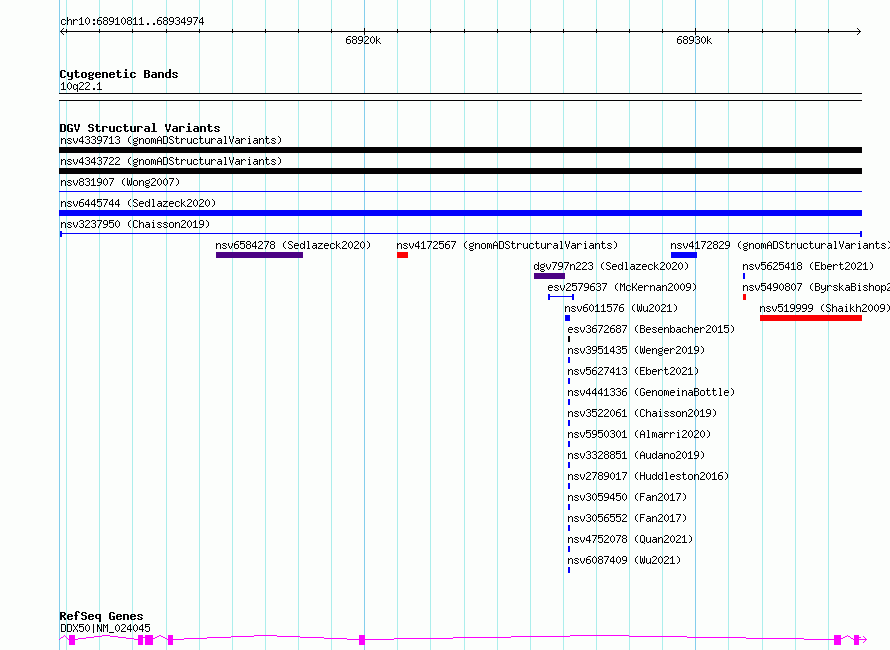Select the esv3672687 (Besenbacher2015) label
Image resolution: width=890 pixels, height=650 pixels.
click(x=651, y=329)
